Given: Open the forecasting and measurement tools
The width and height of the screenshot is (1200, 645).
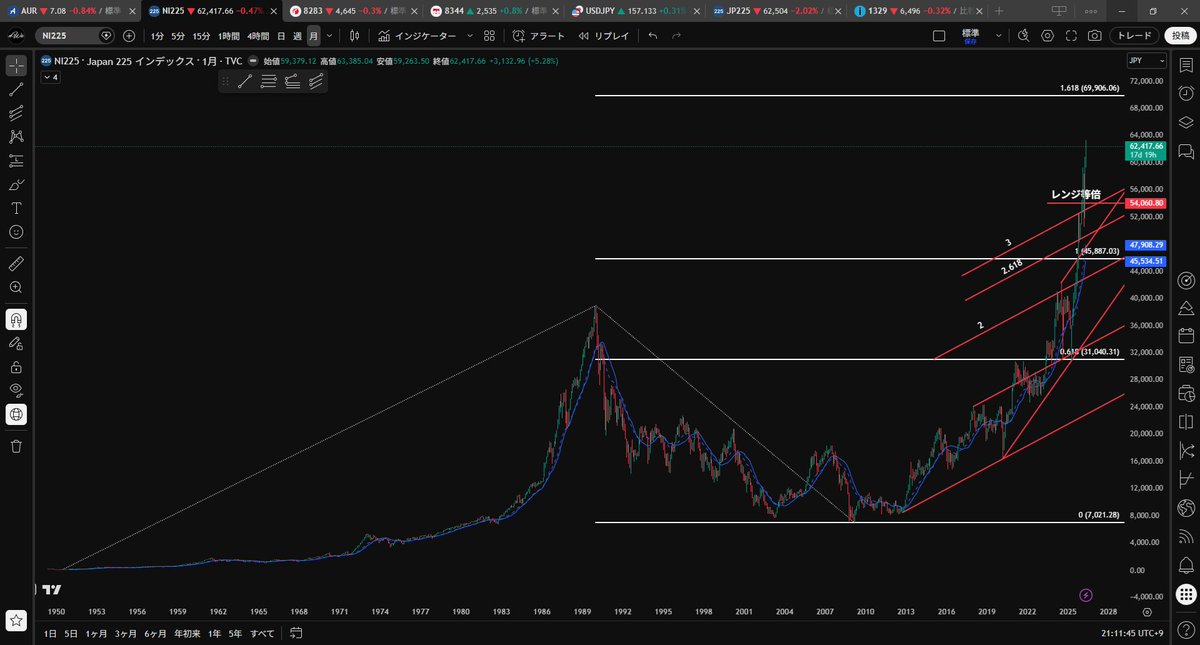Looking at the screenshot, I should [x=16, y=160].
